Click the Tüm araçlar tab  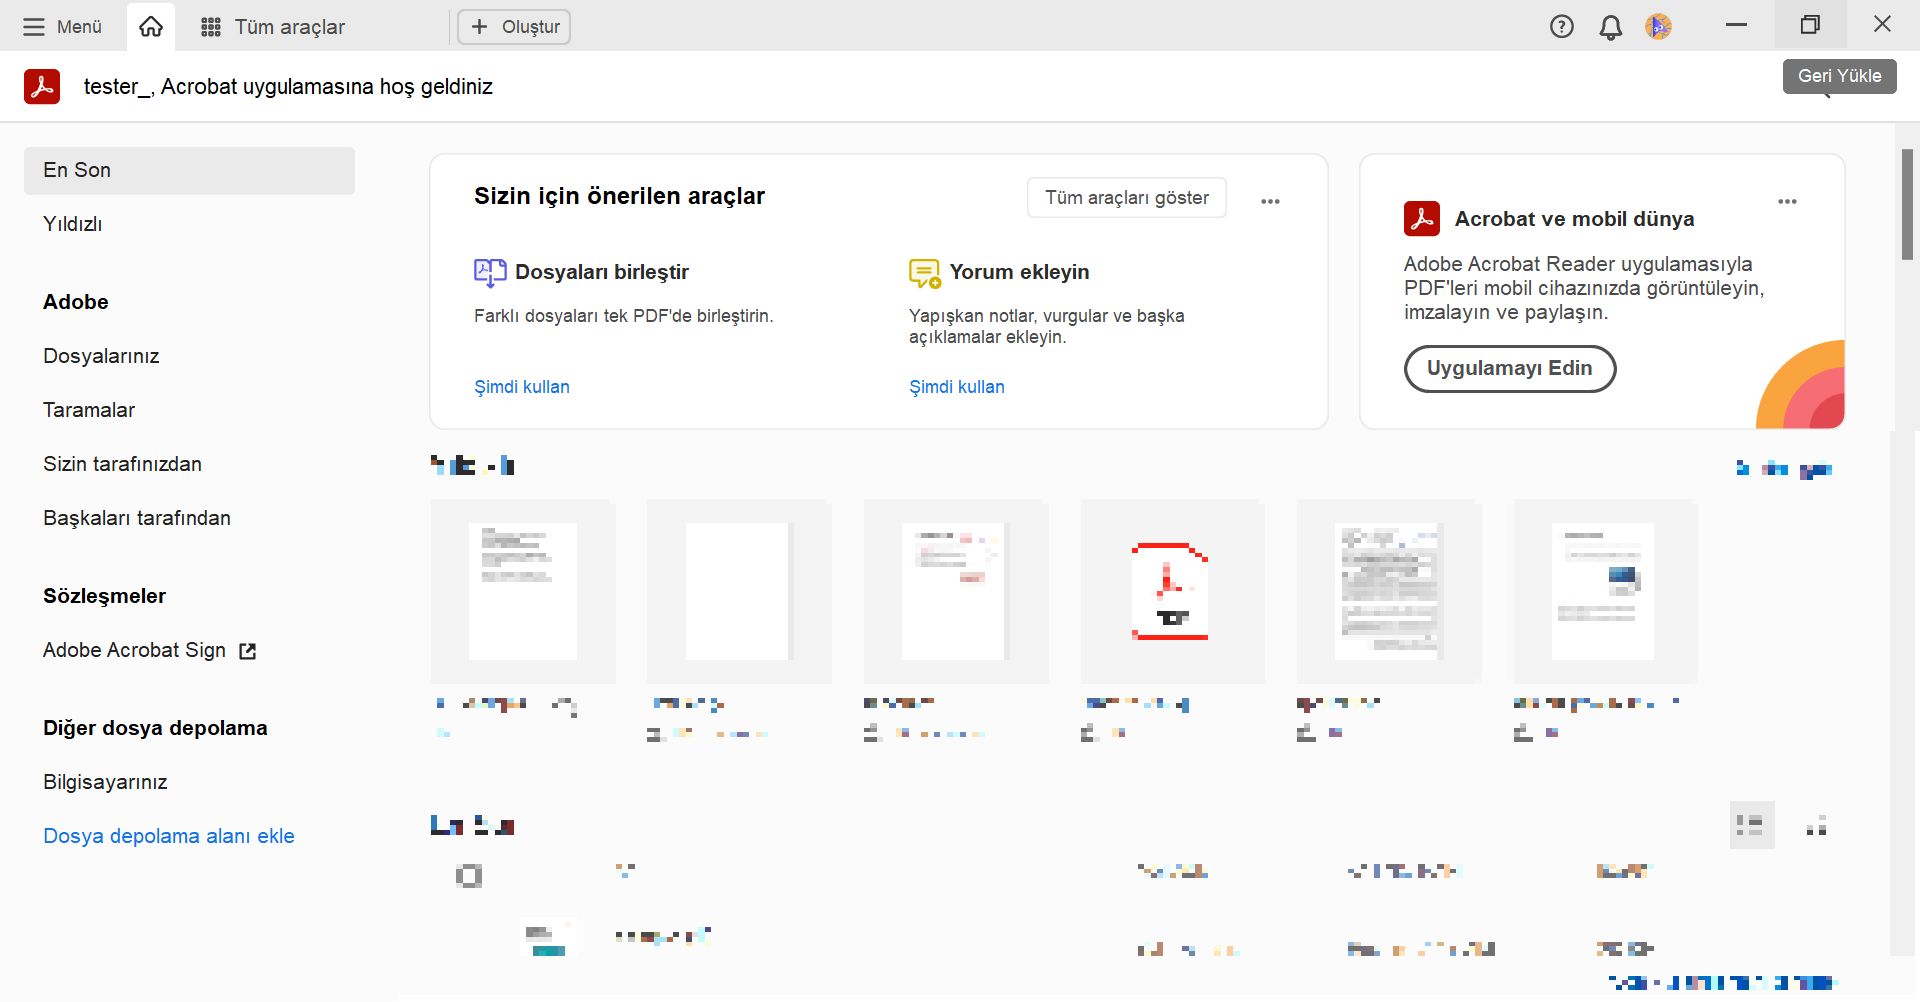click(x=272, y=27)
